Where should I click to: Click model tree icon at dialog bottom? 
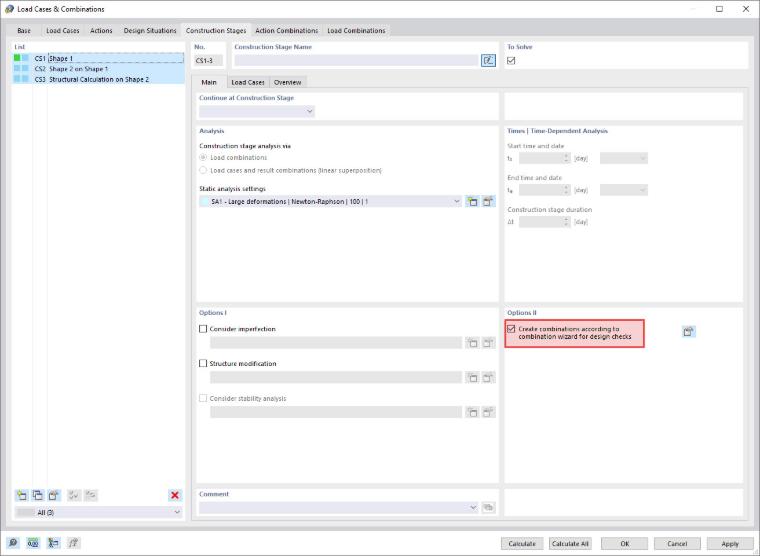coord(53,543)
